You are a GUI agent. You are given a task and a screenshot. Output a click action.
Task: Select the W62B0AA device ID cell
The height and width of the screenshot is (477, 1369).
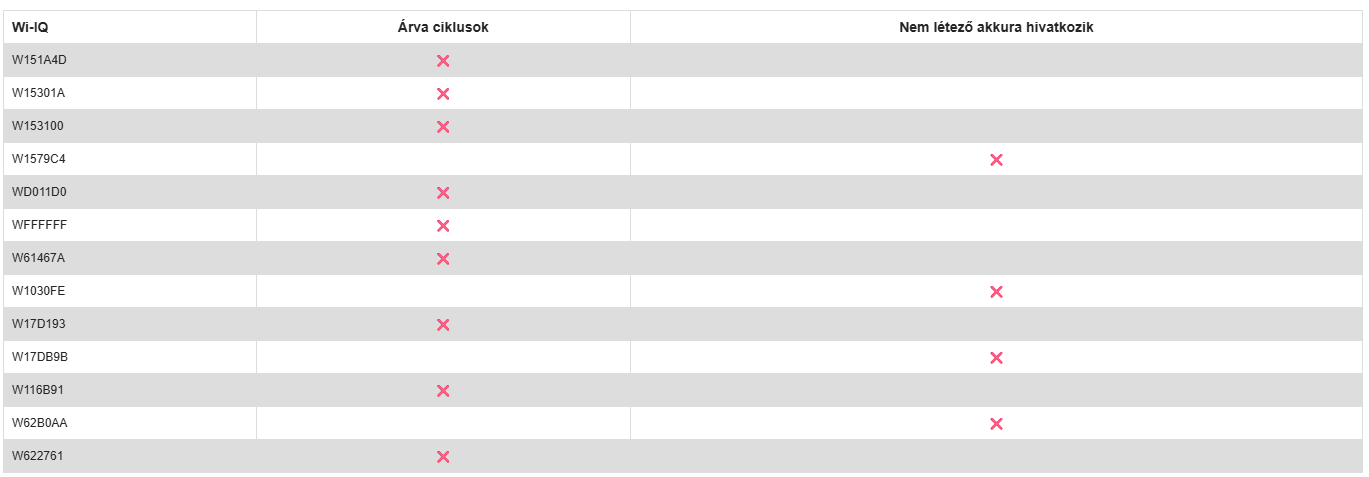40,423
